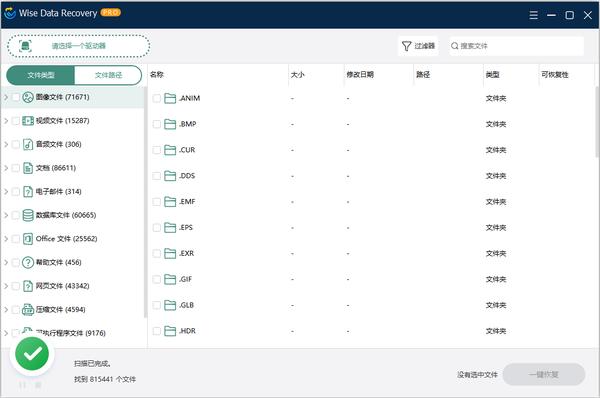Click the search files input field
600x398 pixels.
tap(517, 46)
